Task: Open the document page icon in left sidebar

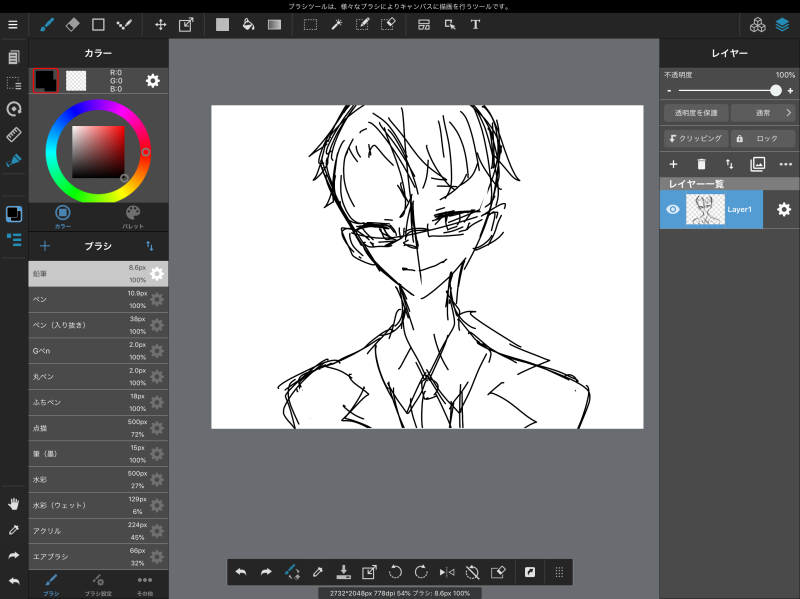Action: click(x=14, y=57)
